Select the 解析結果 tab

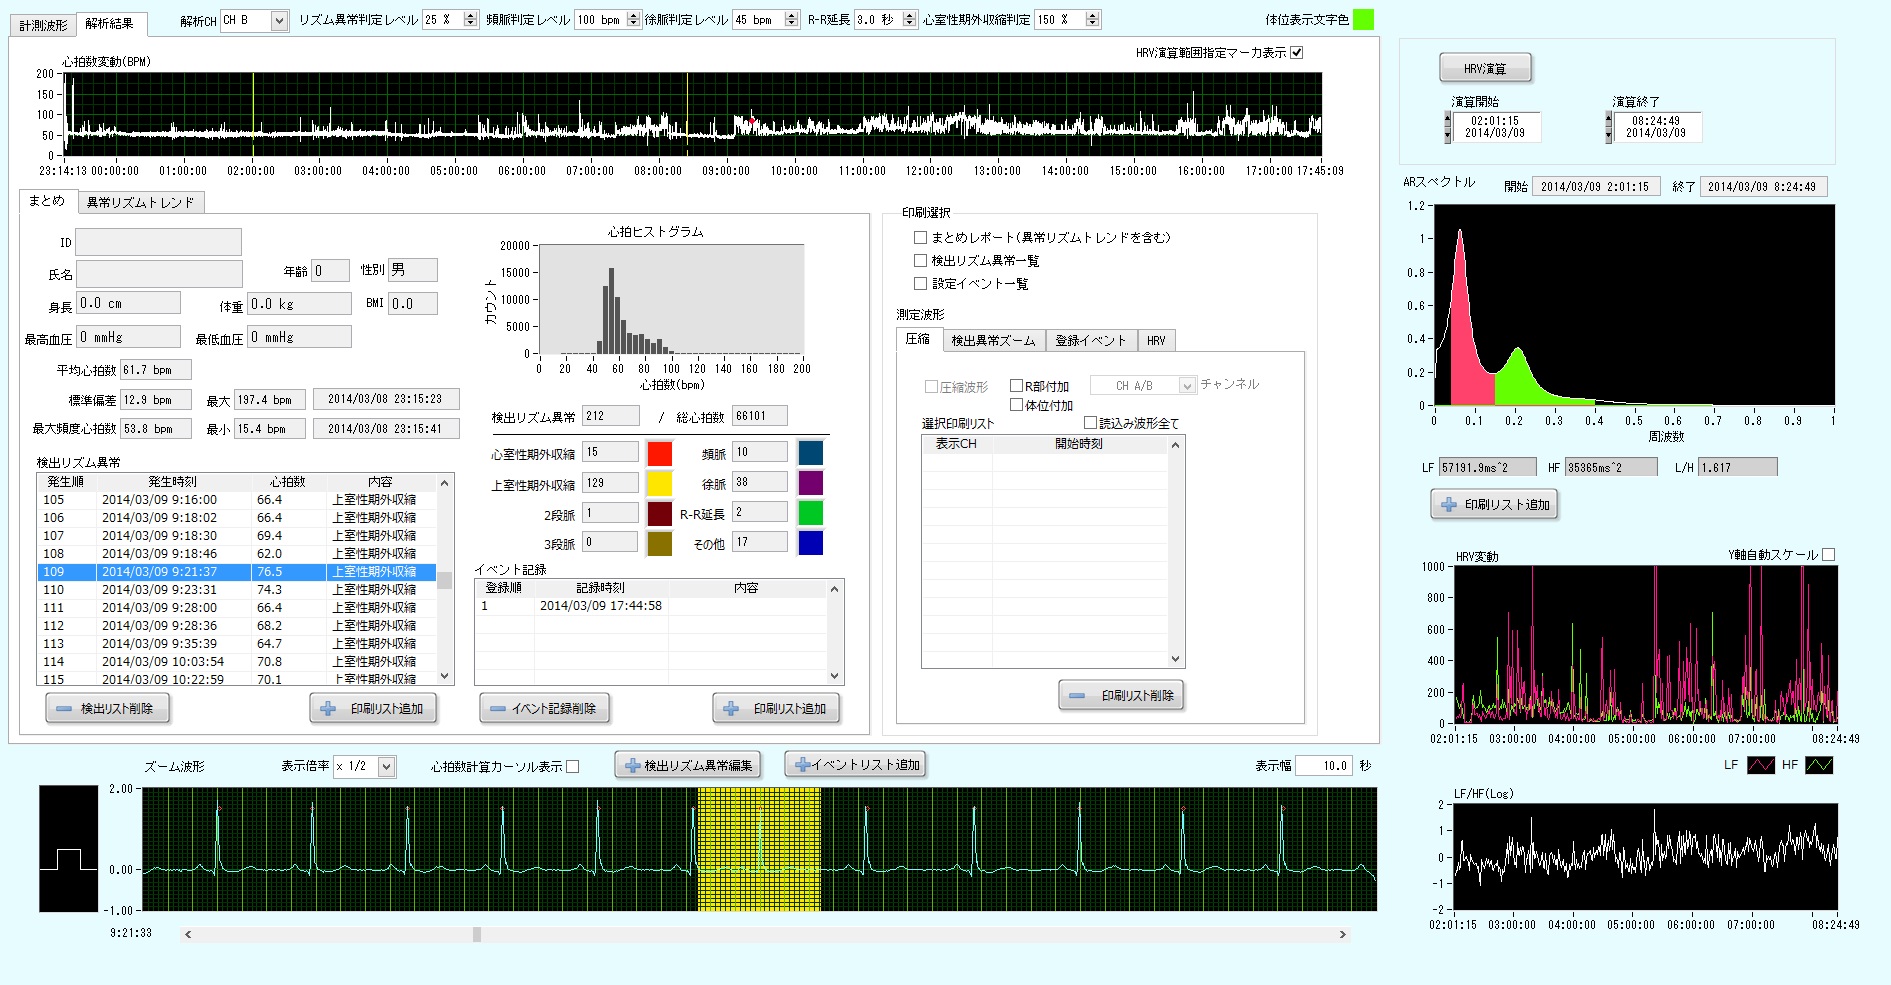[x=110, y=23]
